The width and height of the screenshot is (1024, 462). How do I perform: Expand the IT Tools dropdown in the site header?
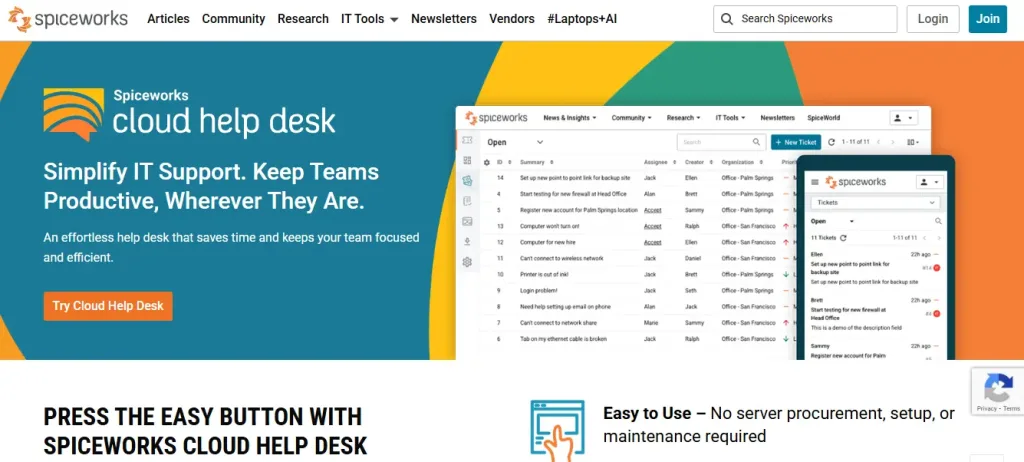pyautogui.click(x=370, y=19)
